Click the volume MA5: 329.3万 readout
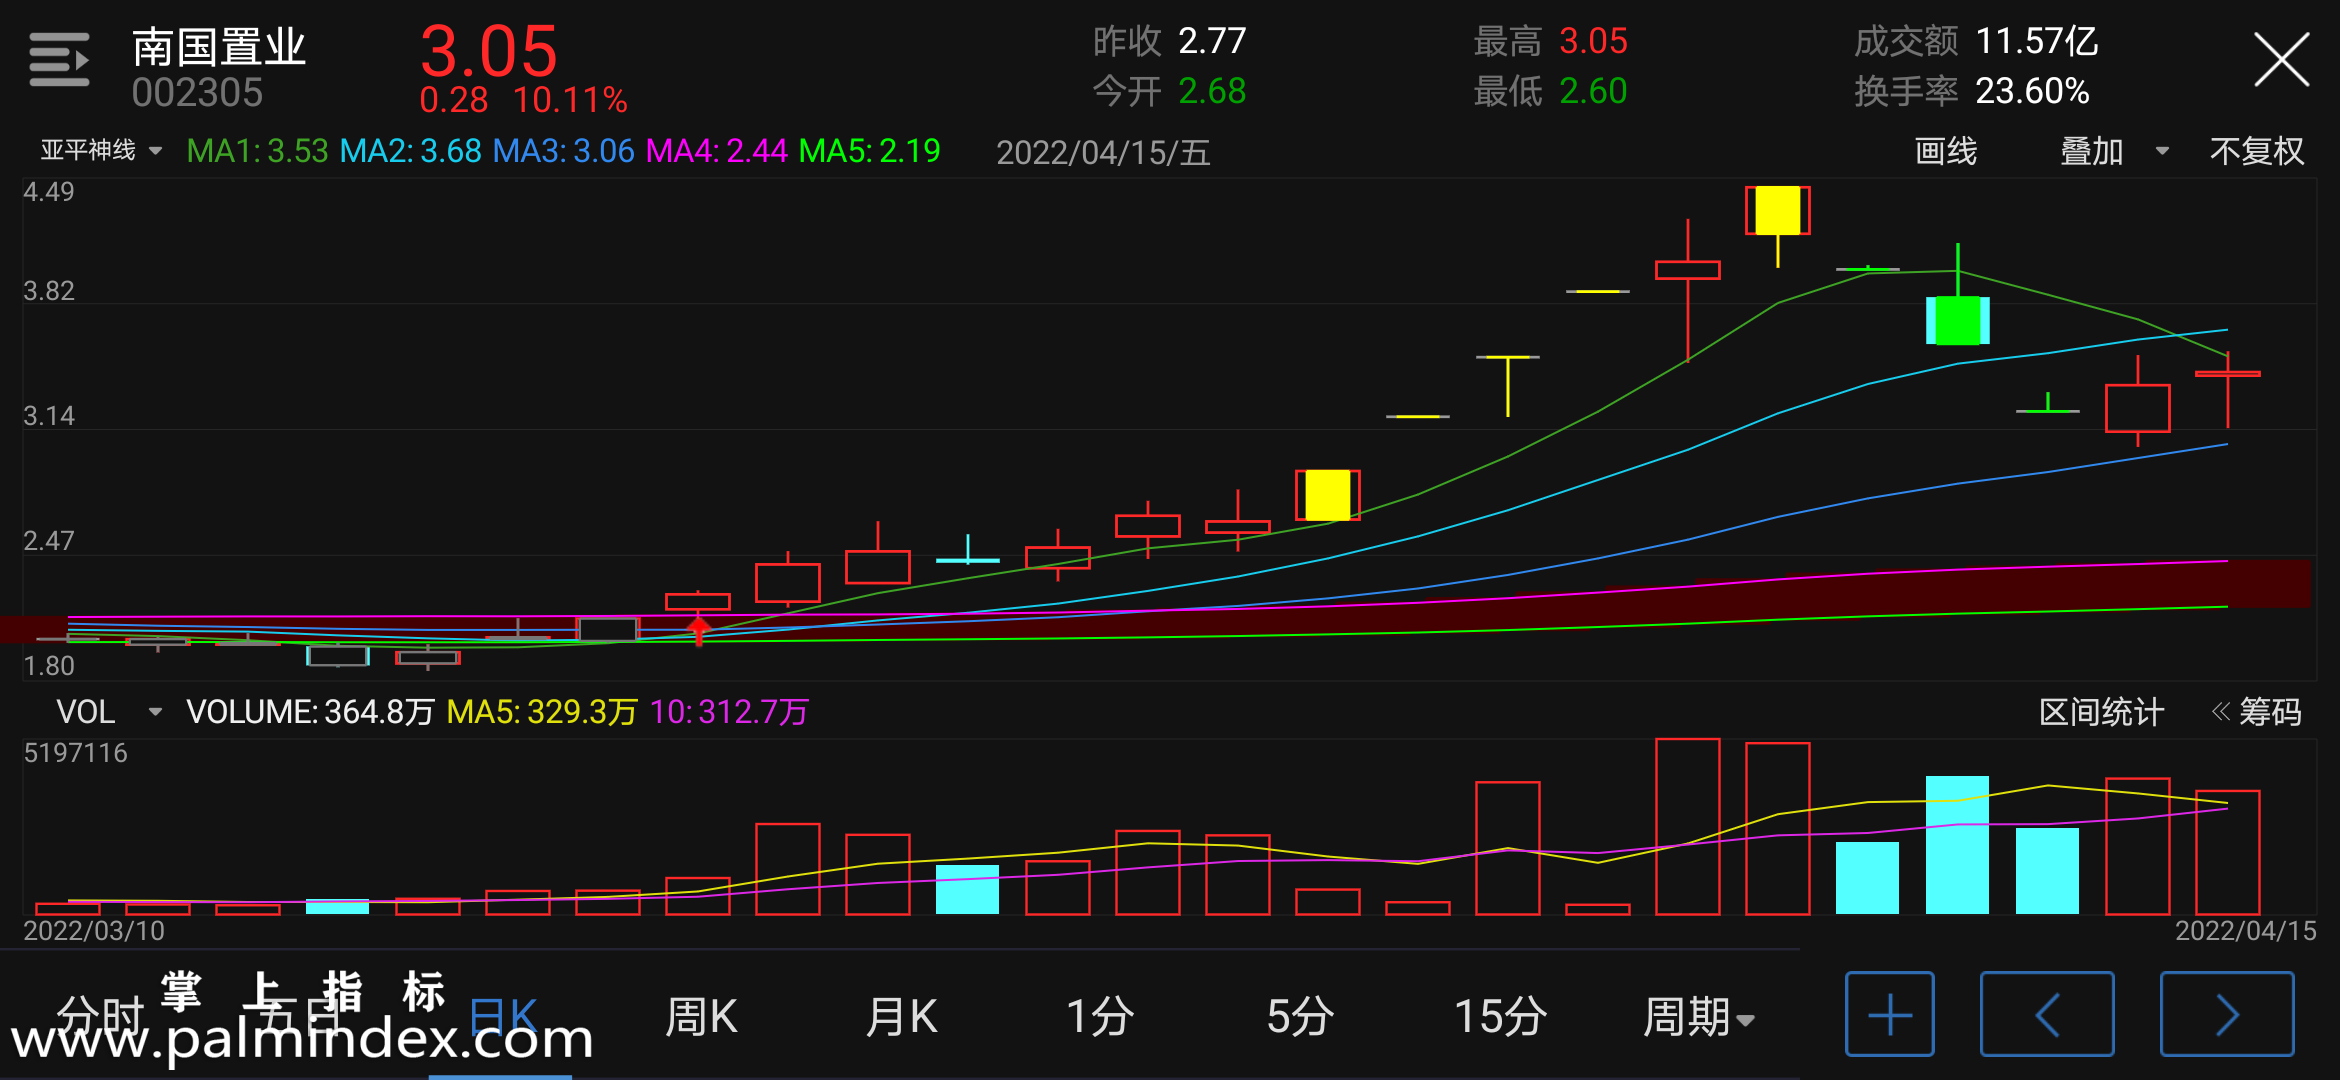2340x1080 pixels. click(541, 712)
